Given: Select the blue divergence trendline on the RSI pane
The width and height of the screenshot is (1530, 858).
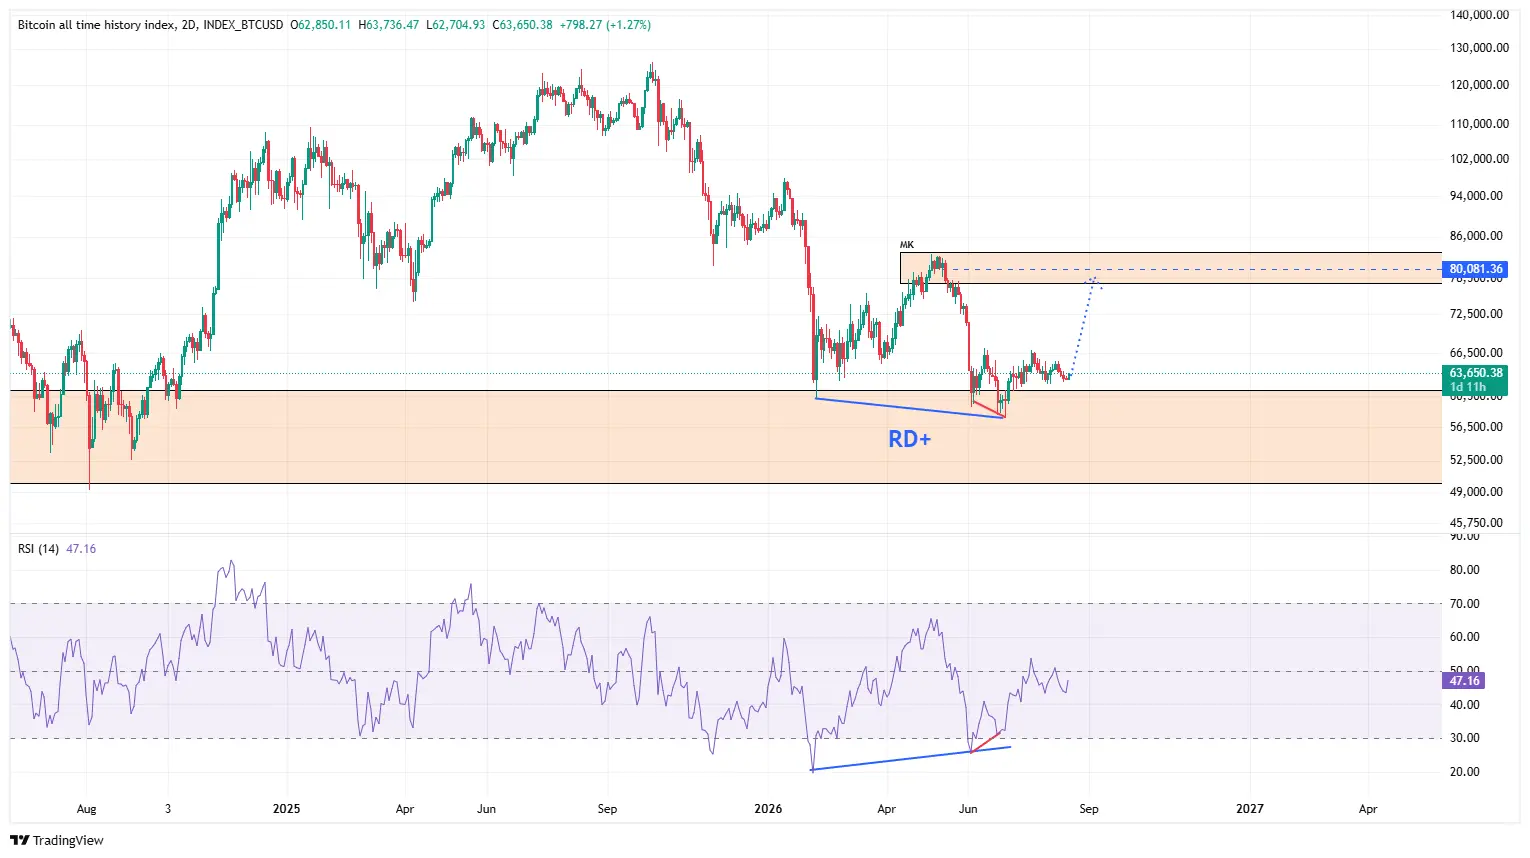Looking at the screenshot, I should point(911,758).
